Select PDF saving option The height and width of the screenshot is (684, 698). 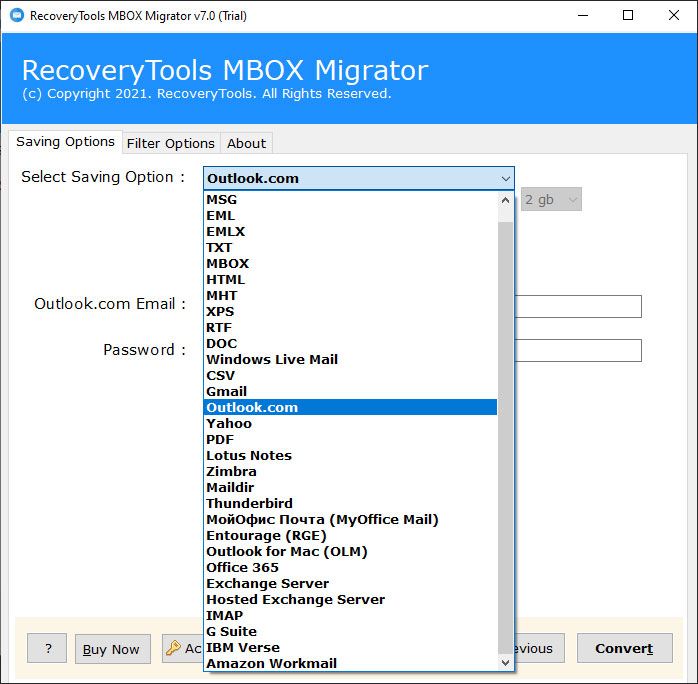pos(350,439)
